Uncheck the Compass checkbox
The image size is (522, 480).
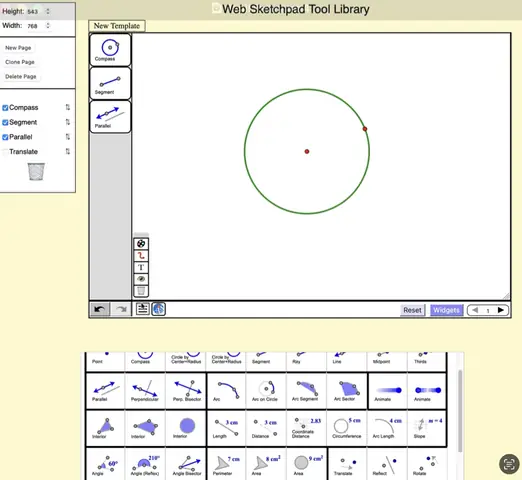[x=5, y=108]
